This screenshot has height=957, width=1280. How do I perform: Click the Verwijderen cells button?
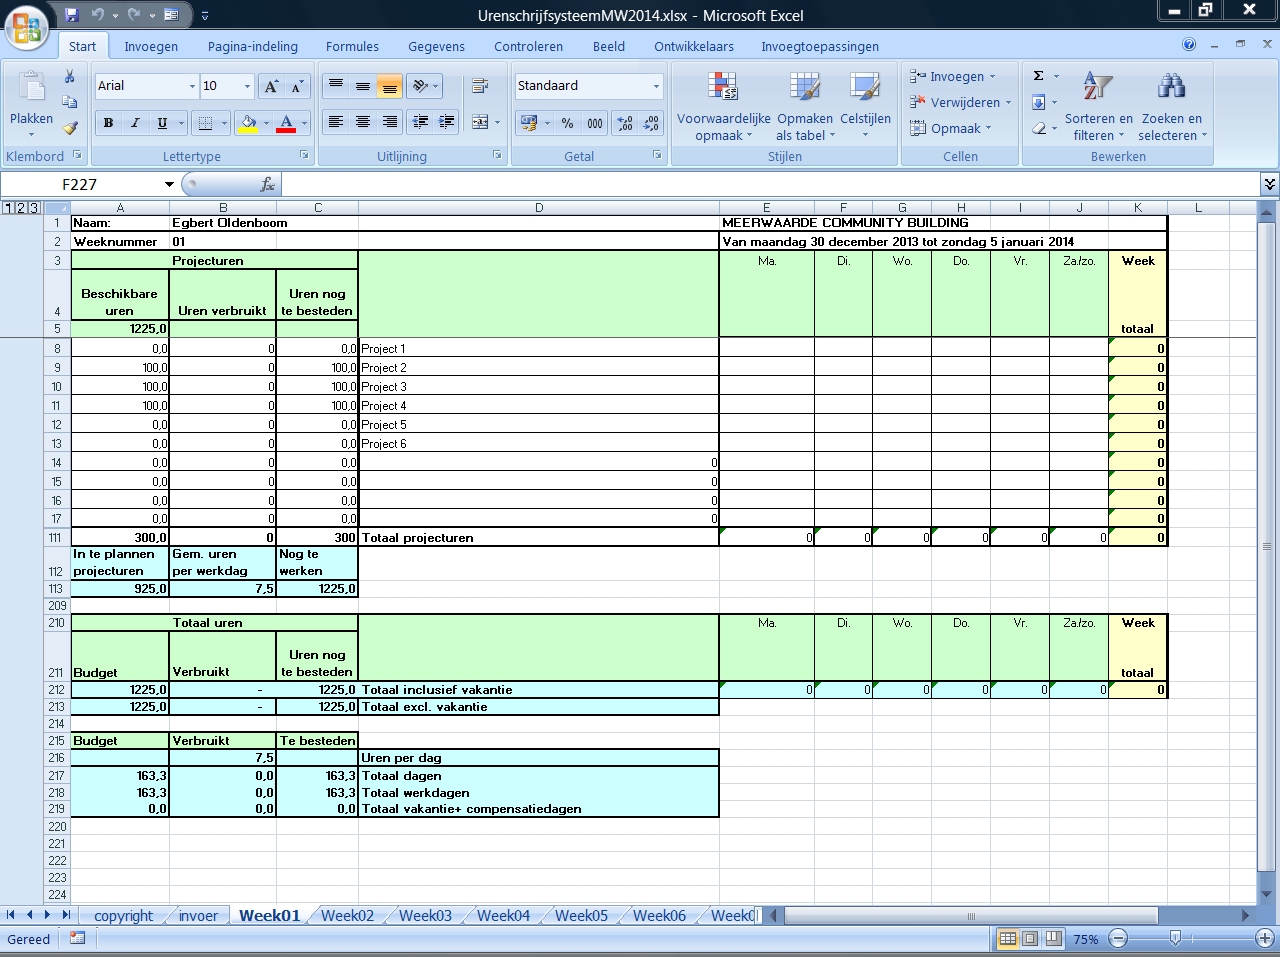coord(960,102)
